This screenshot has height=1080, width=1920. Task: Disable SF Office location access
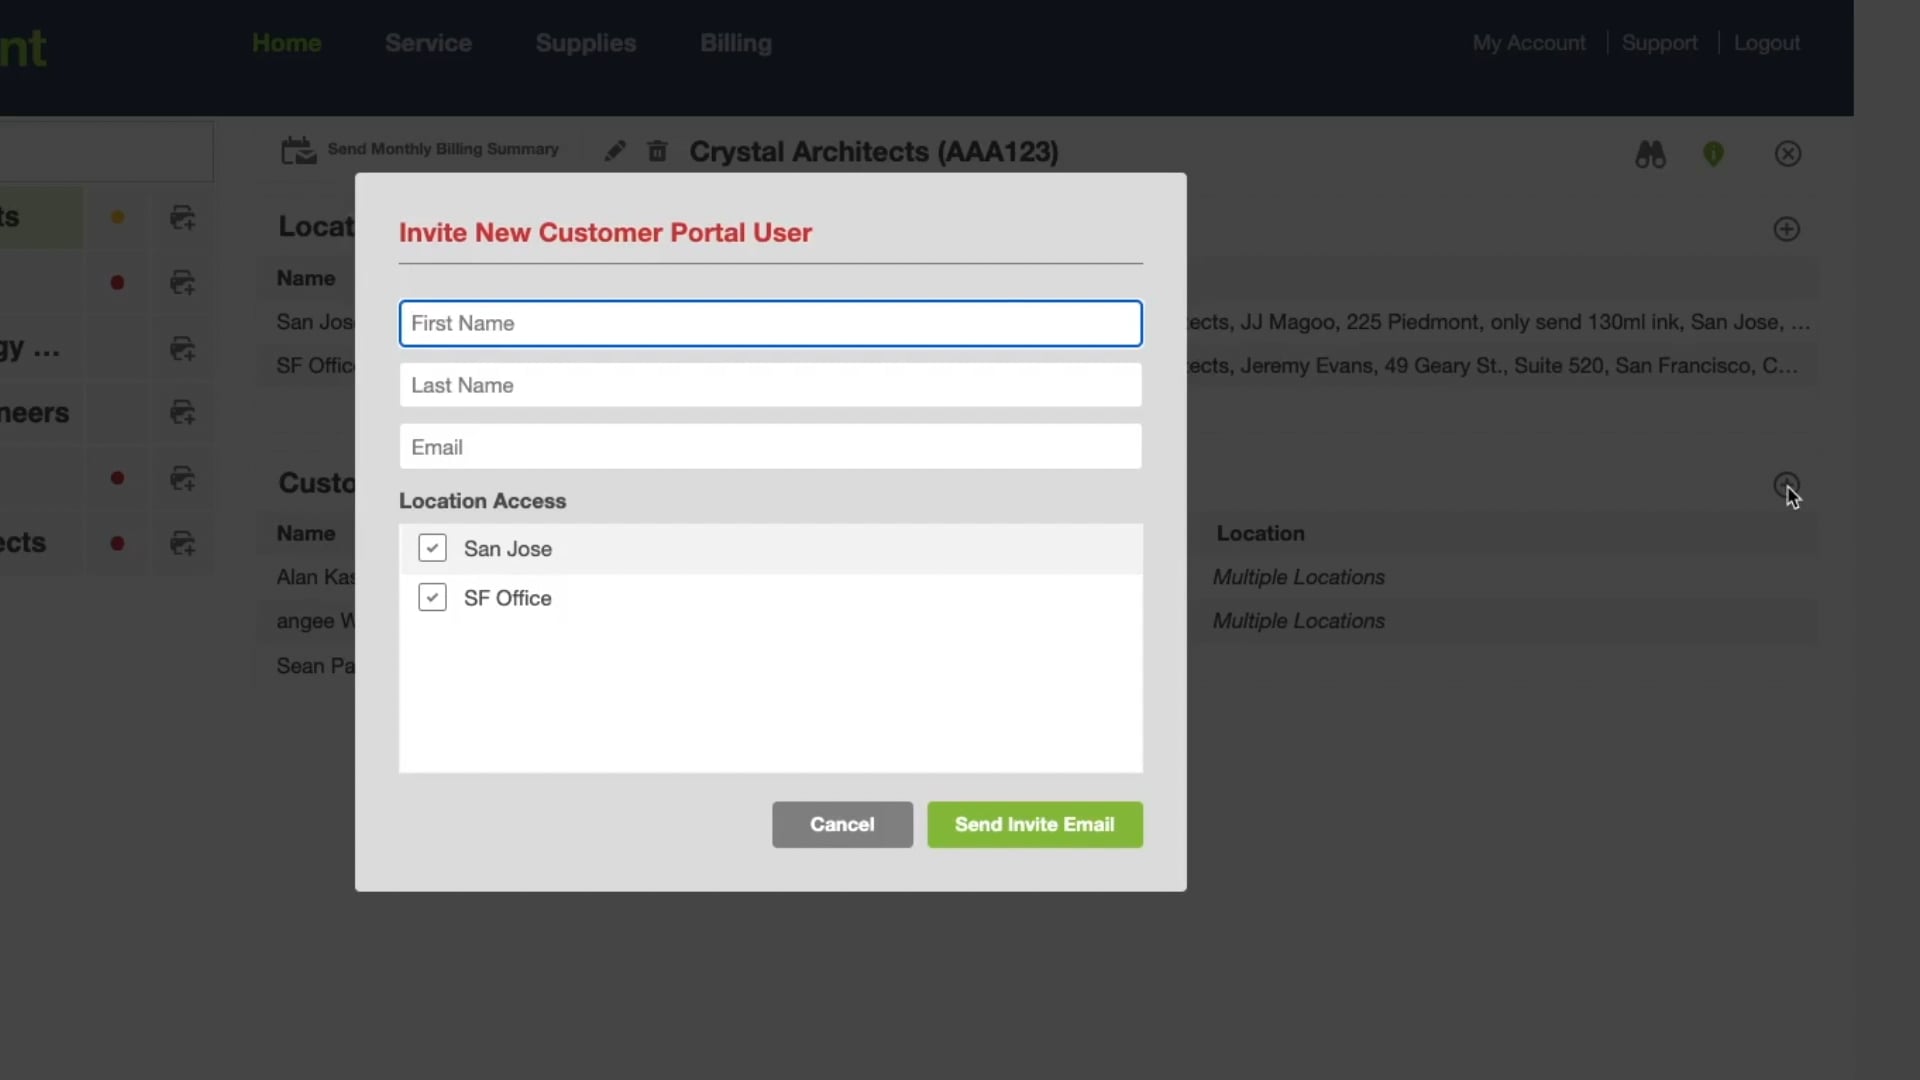(431, 596)
